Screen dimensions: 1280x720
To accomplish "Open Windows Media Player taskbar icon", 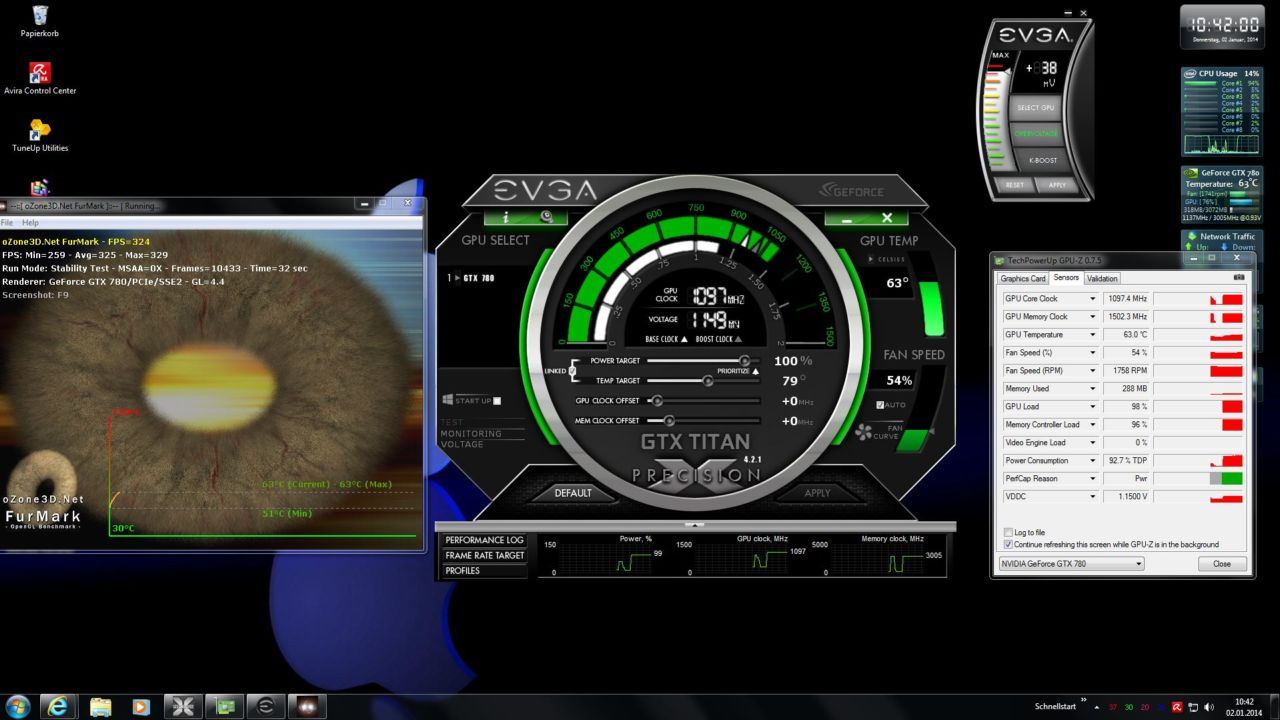I will click(141, 706).
